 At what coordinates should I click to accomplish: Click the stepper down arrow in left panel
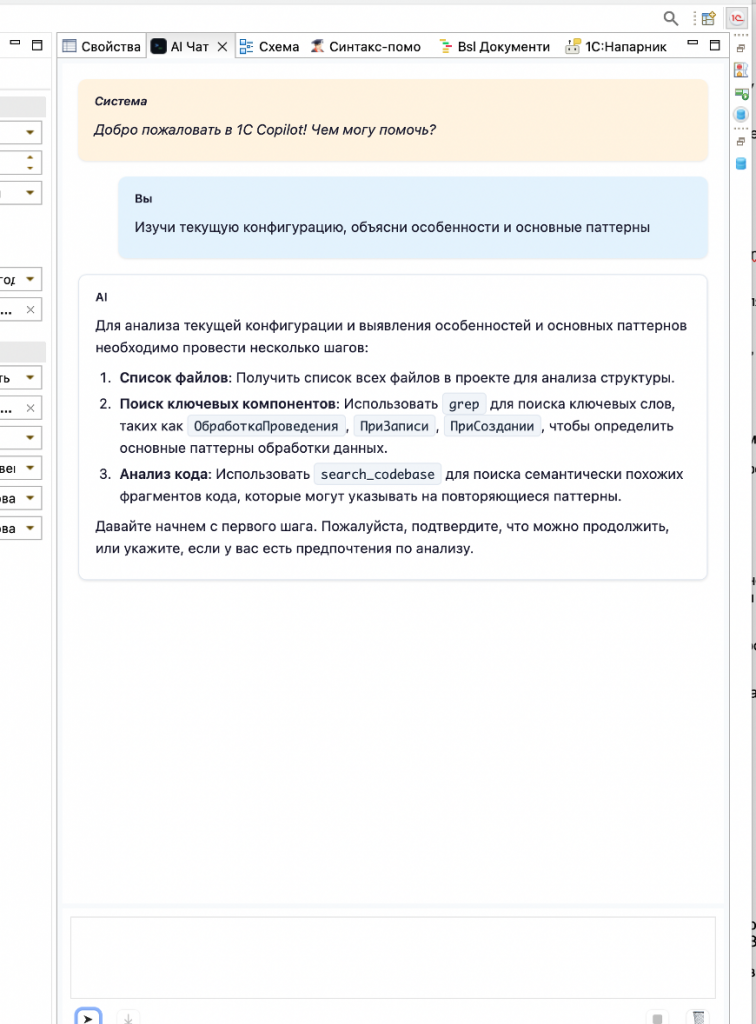tap(30, 168)
